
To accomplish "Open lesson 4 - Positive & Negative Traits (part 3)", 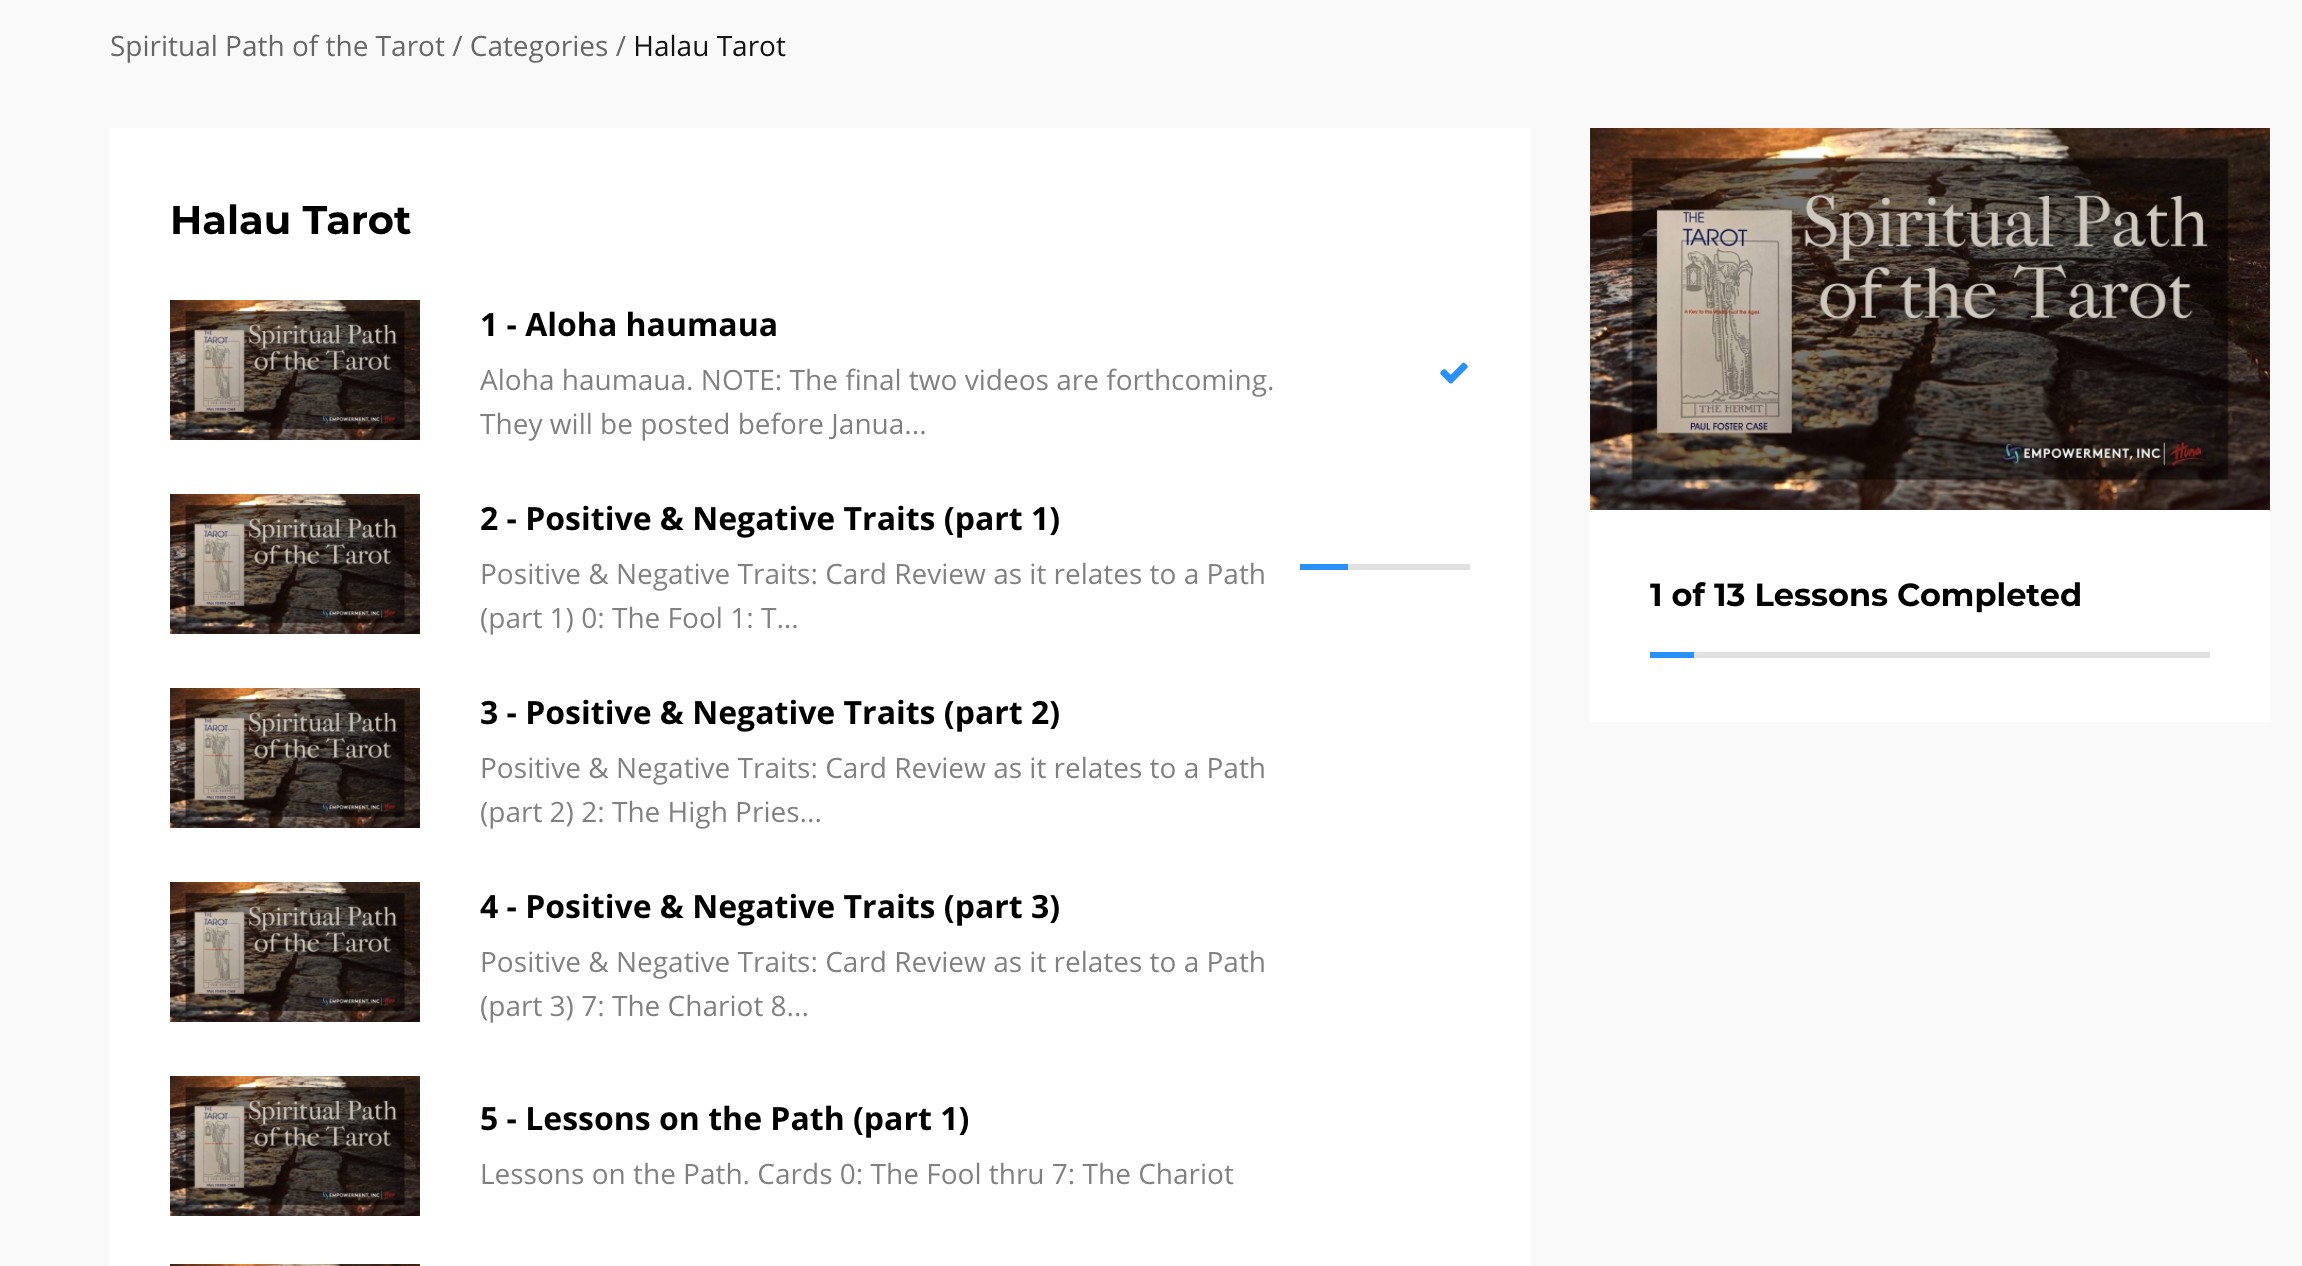I will (770, 906).
